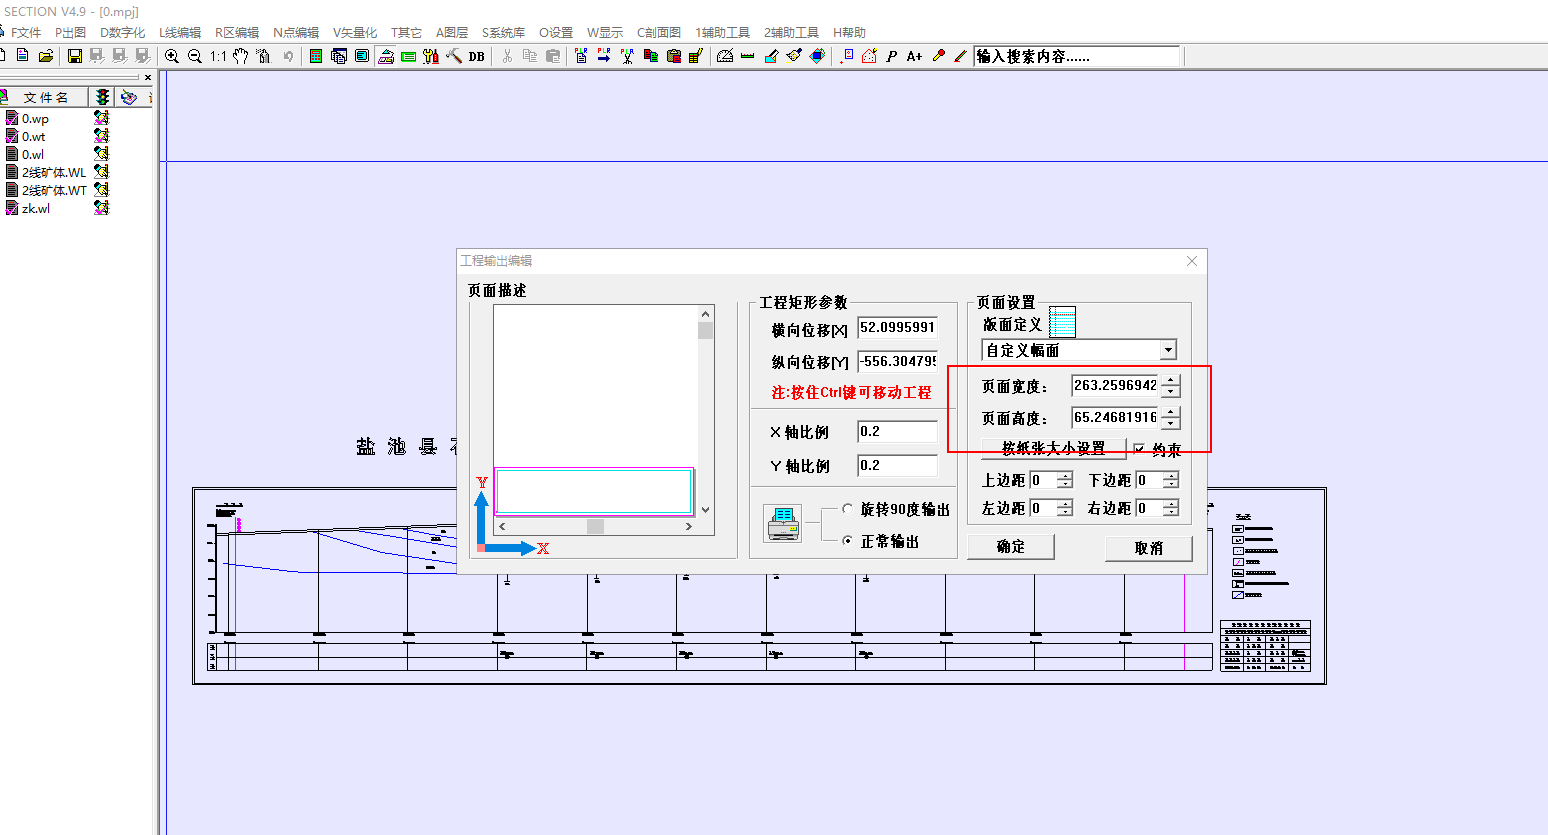Increase the bottom margin 下边距 spinner
The width and height of the screenshot is (1548, 835).
click(1171, 476)
